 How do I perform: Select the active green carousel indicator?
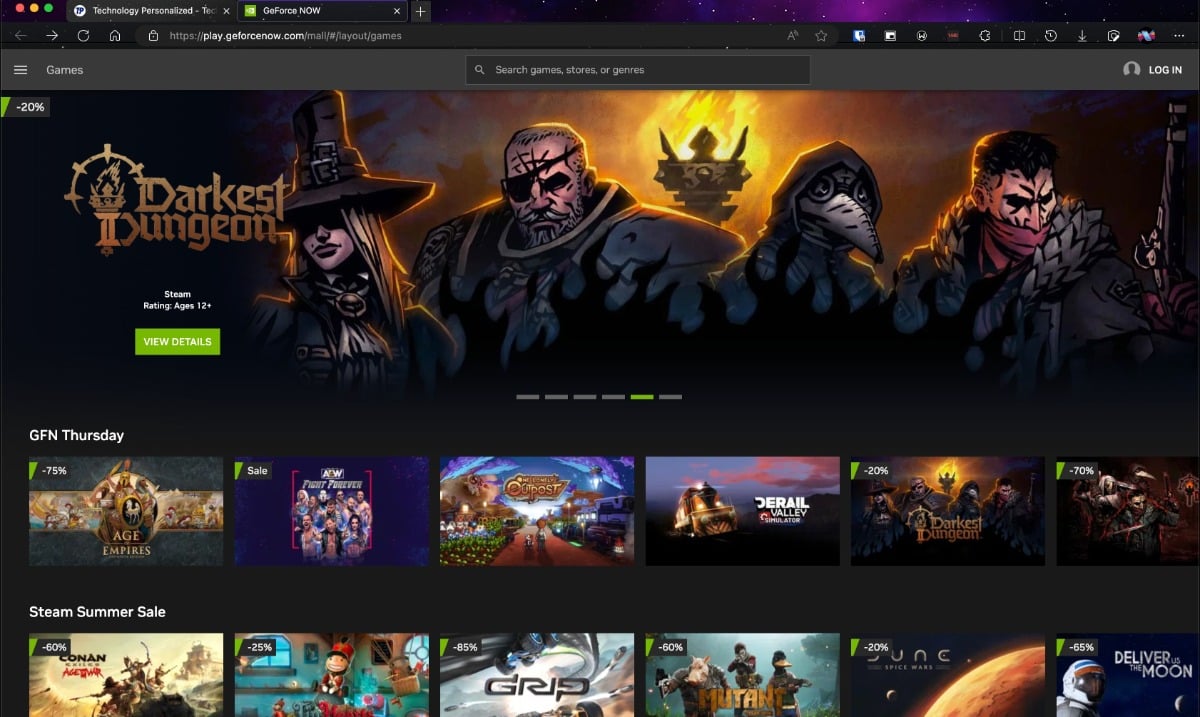pos(642,397)
